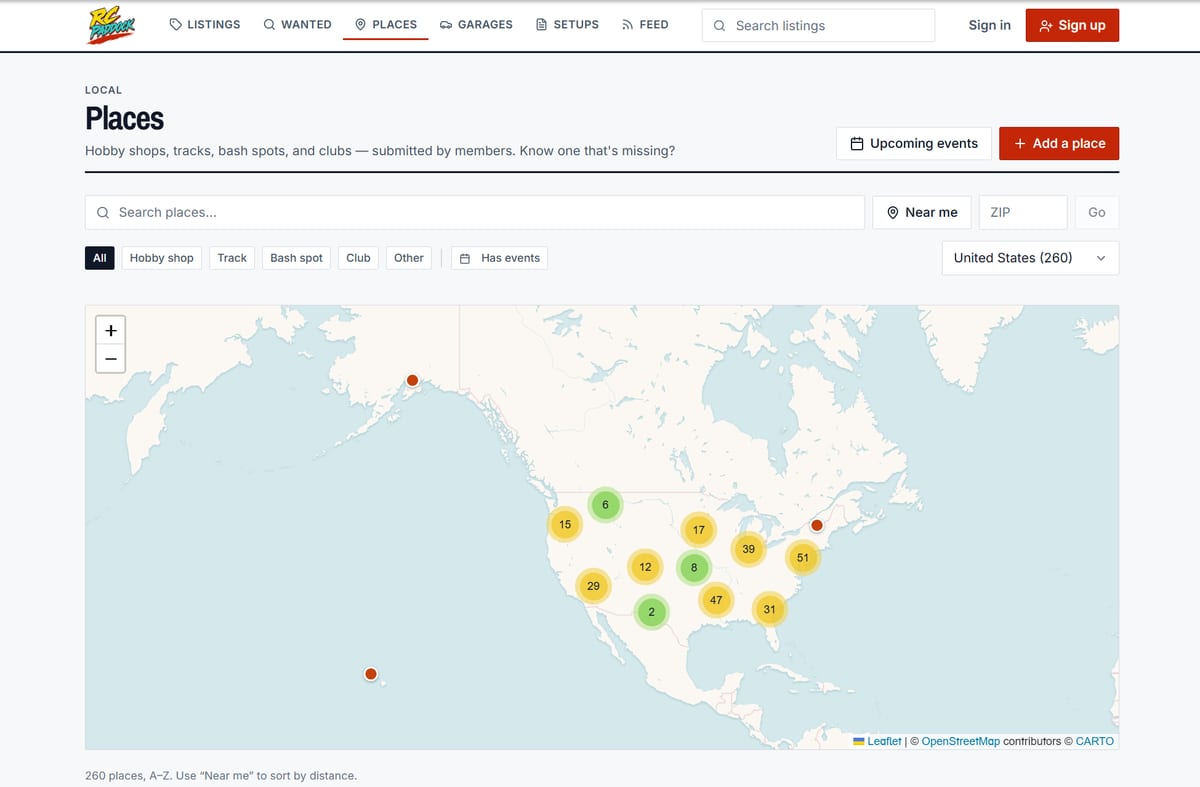Zoom in on the map

point(110,330)
